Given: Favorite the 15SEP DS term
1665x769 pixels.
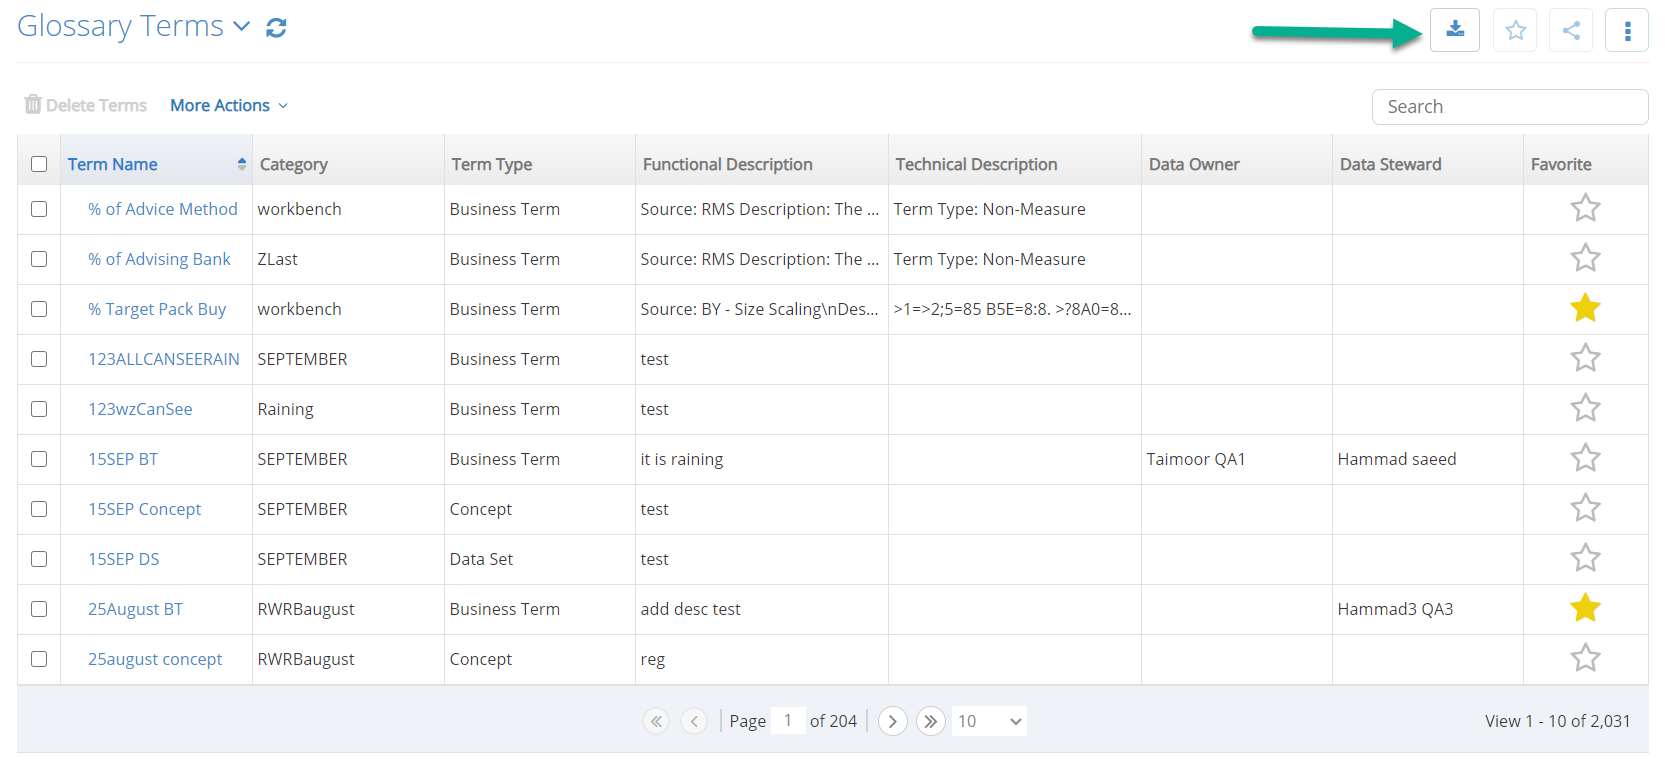Looking at the screenshot, I should 1585,558.
